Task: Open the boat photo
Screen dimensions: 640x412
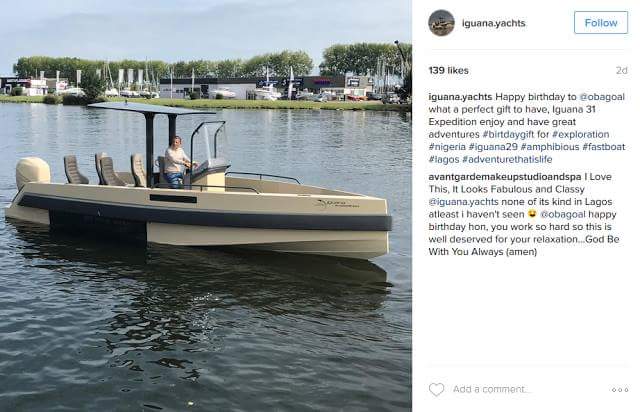Action: [206, 206]
